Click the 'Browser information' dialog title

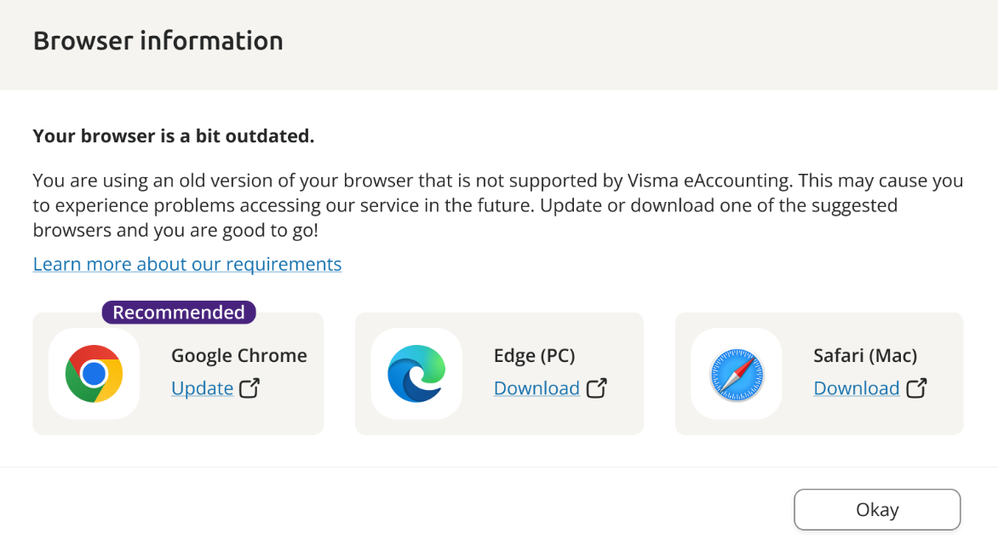coord(158,41)
